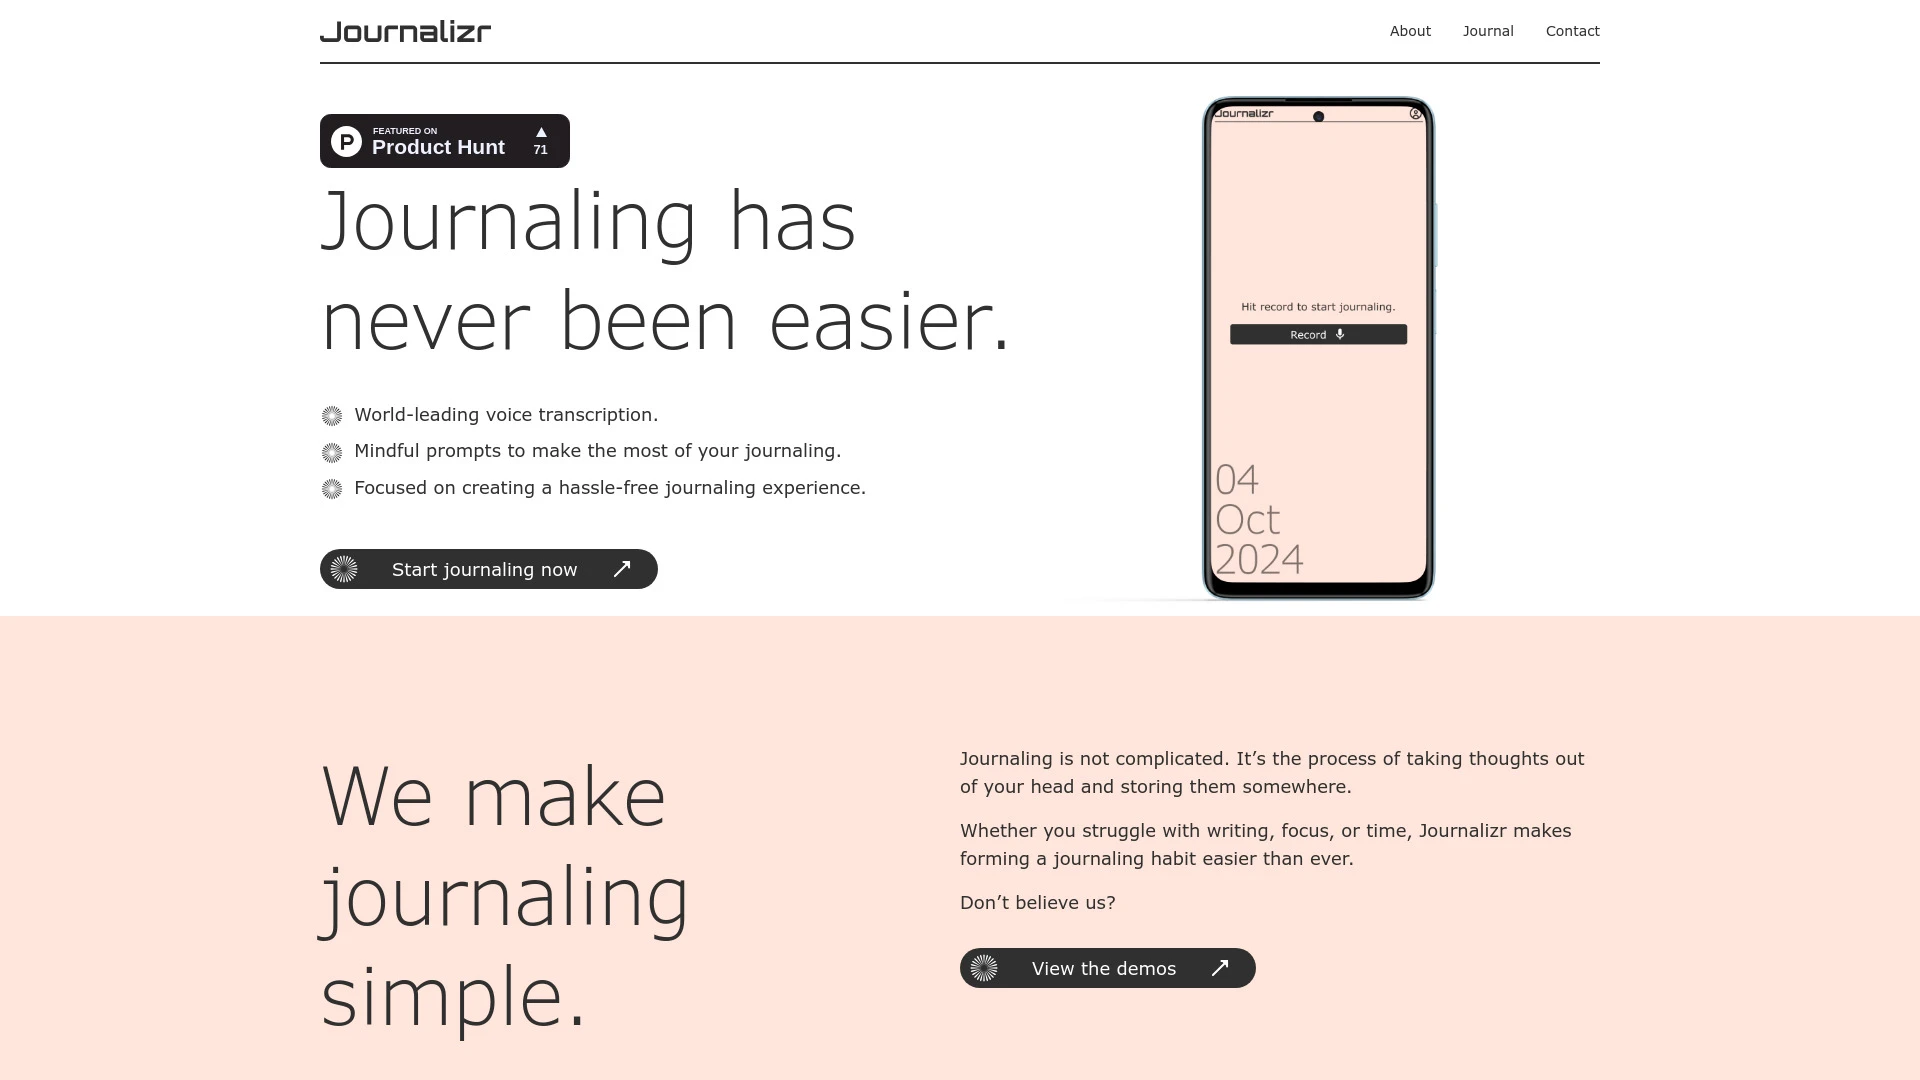1920x1080 pixels.
Task: Click Start journaling now button
Action: pyautogui.click(x=488, y=568)
